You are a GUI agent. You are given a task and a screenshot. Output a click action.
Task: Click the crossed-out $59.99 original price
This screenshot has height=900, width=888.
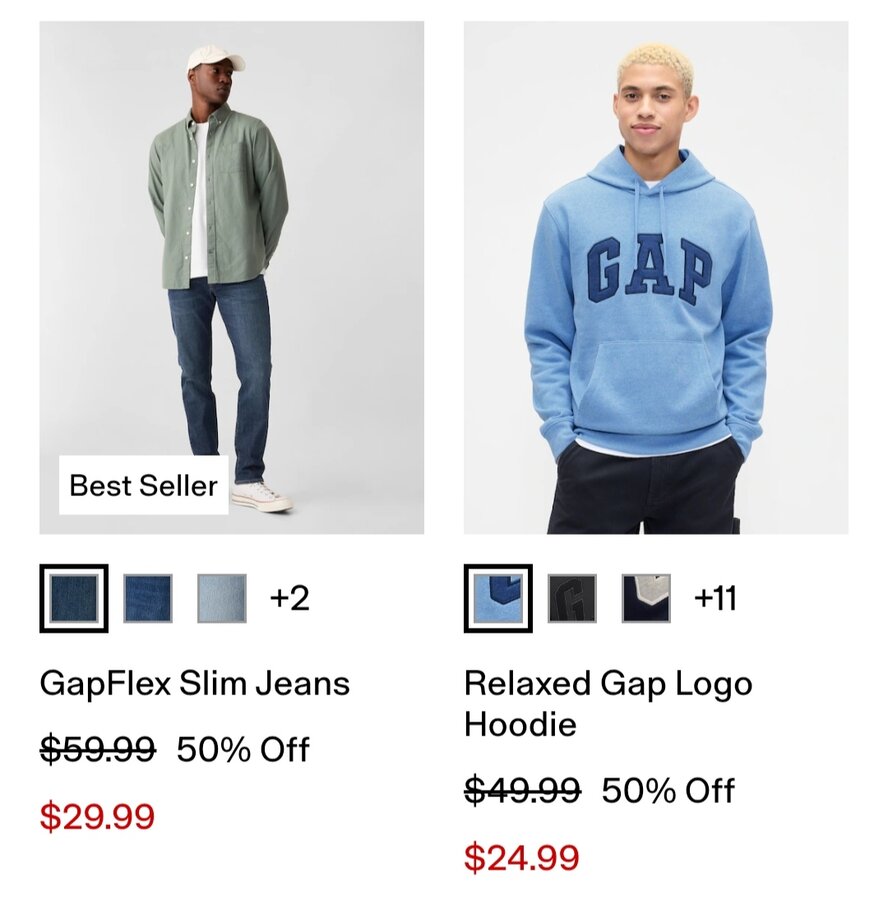point(98,749)
